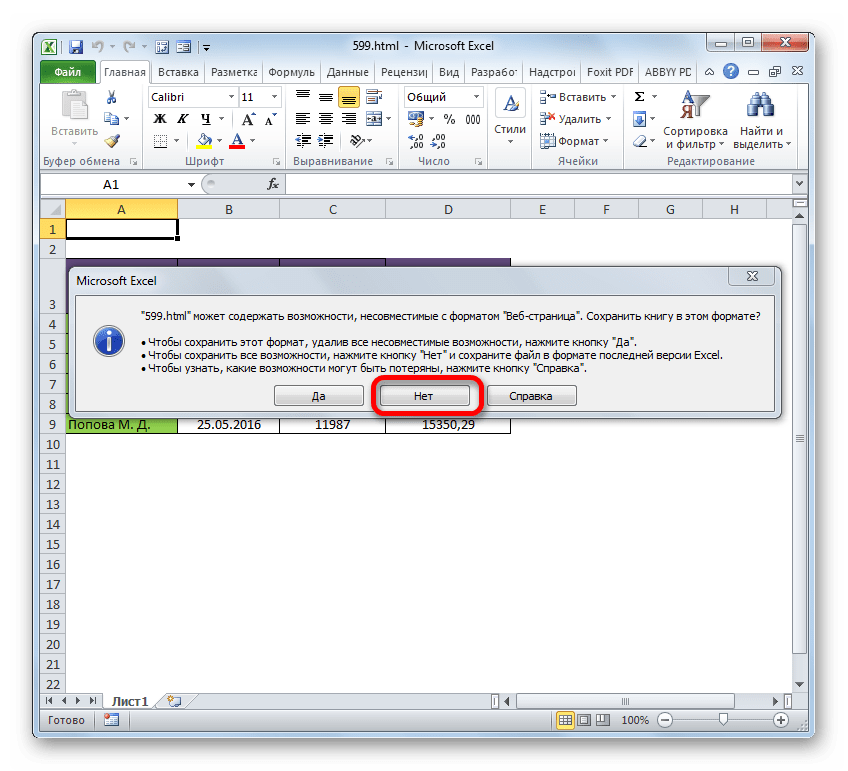The image size is (848, 771).
Task: Click the Справка button in dialog
Action: tap(531, 396)
